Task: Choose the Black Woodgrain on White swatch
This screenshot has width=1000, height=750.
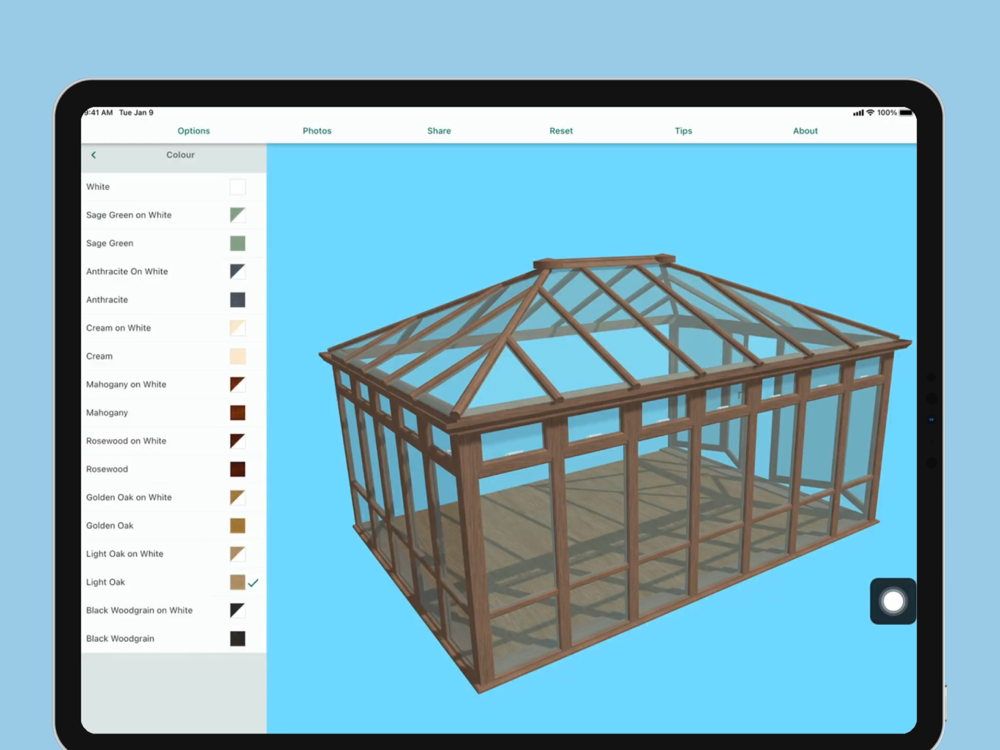Action: (x=237, y=610)
